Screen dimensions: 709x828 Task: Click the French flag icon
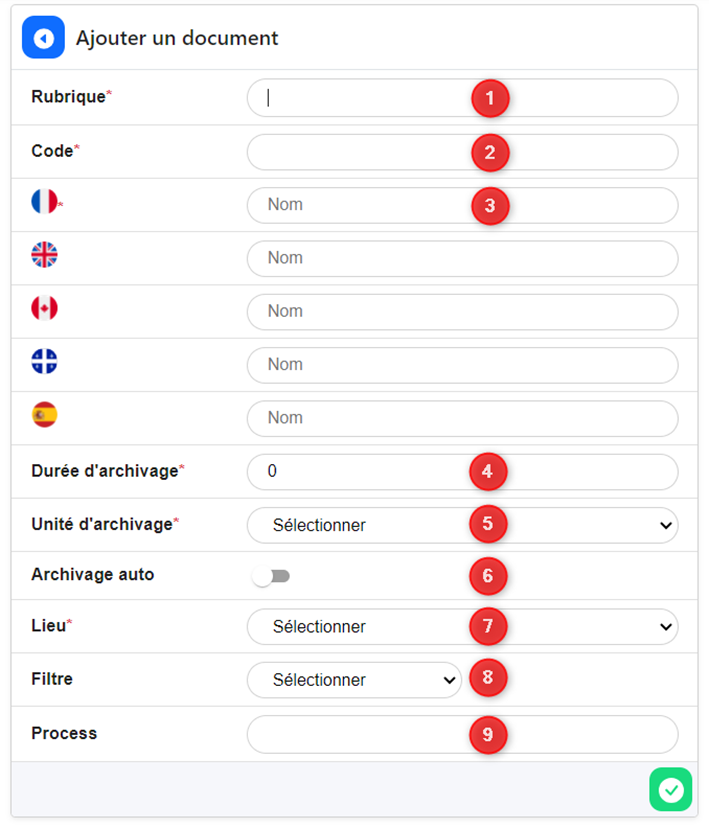pyautogui.click(x=44, y=202)
